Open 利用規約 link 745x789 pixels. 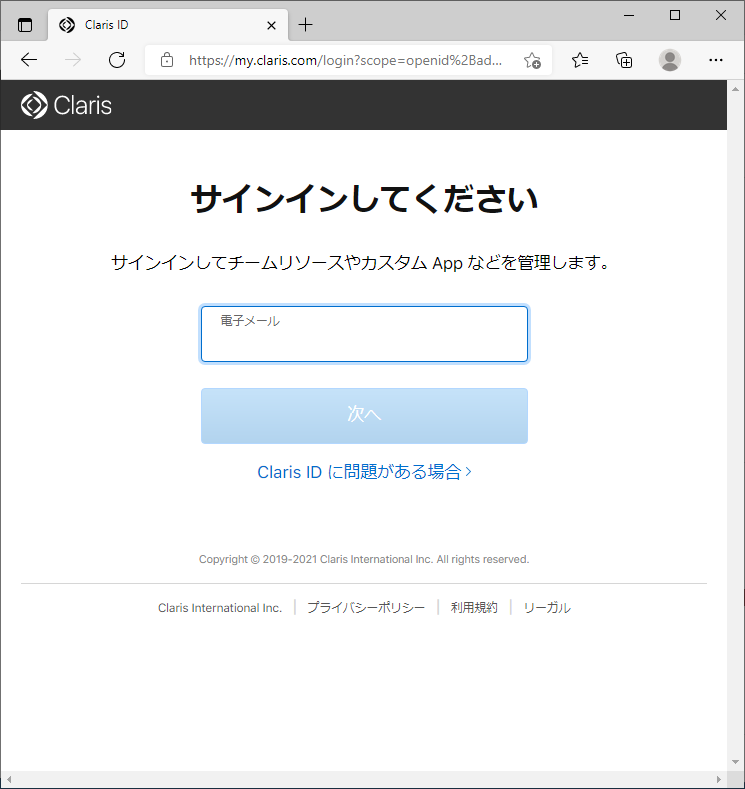pos(474,608)
